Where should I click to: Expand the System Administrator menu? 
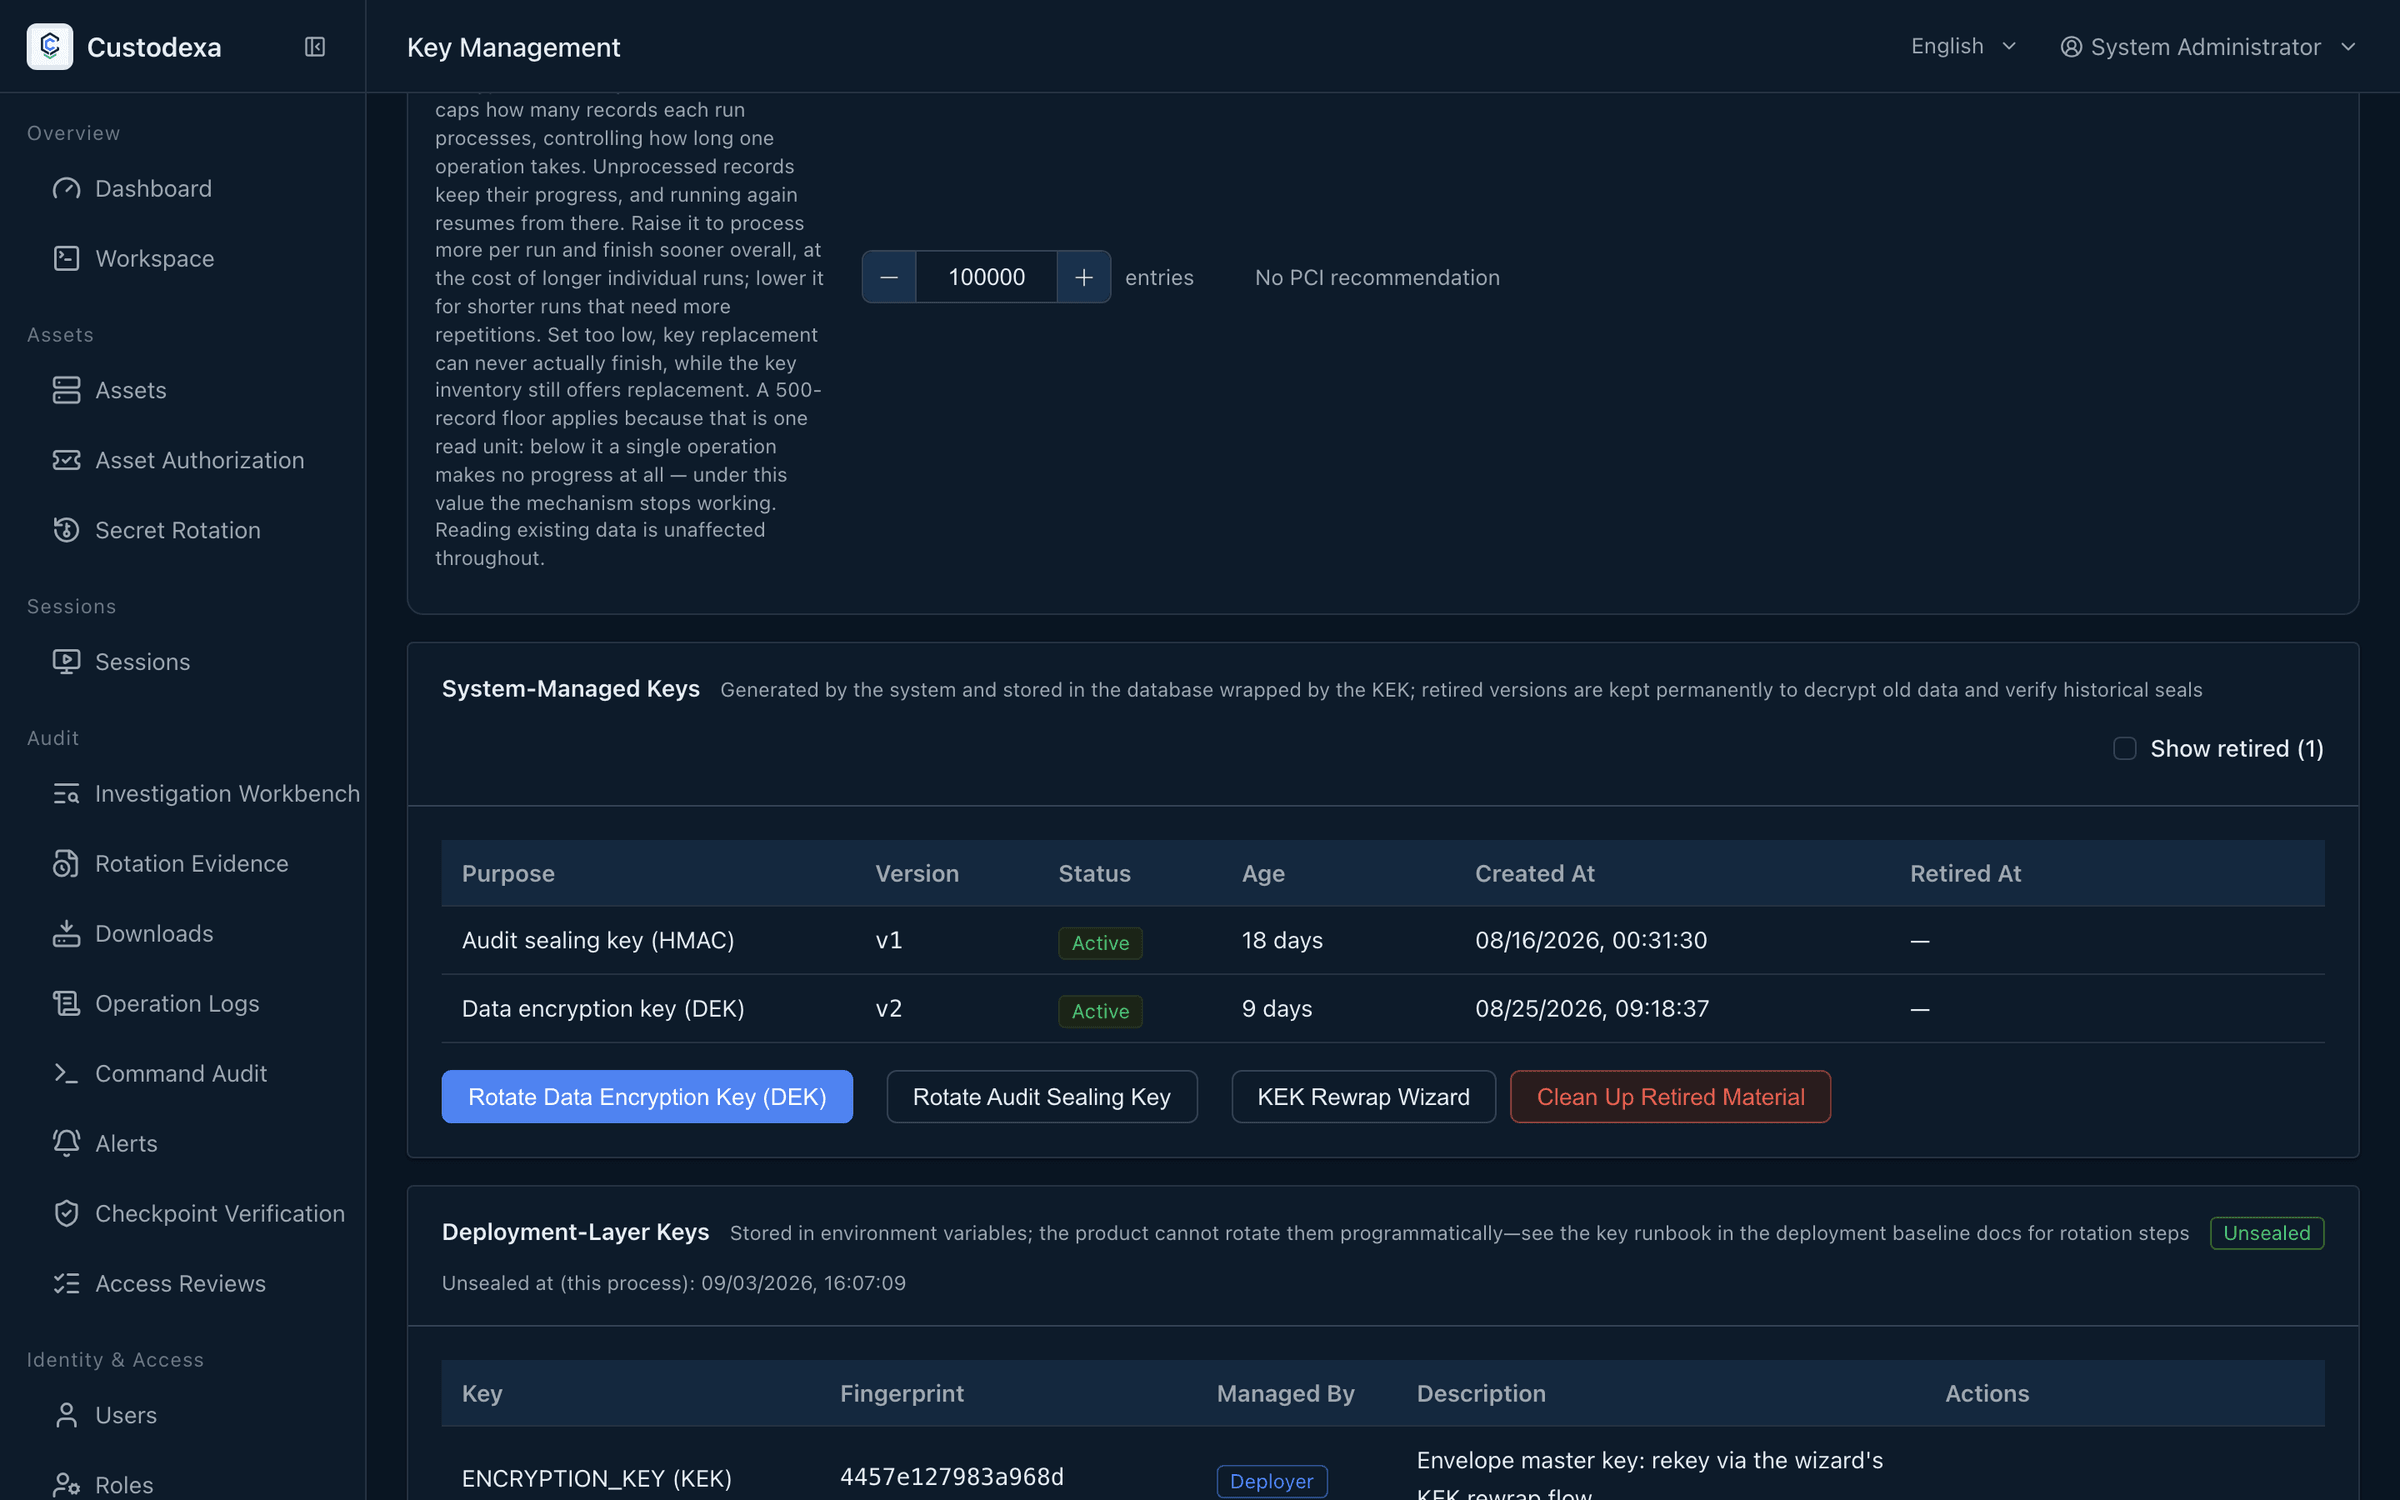coord(2208,47)
